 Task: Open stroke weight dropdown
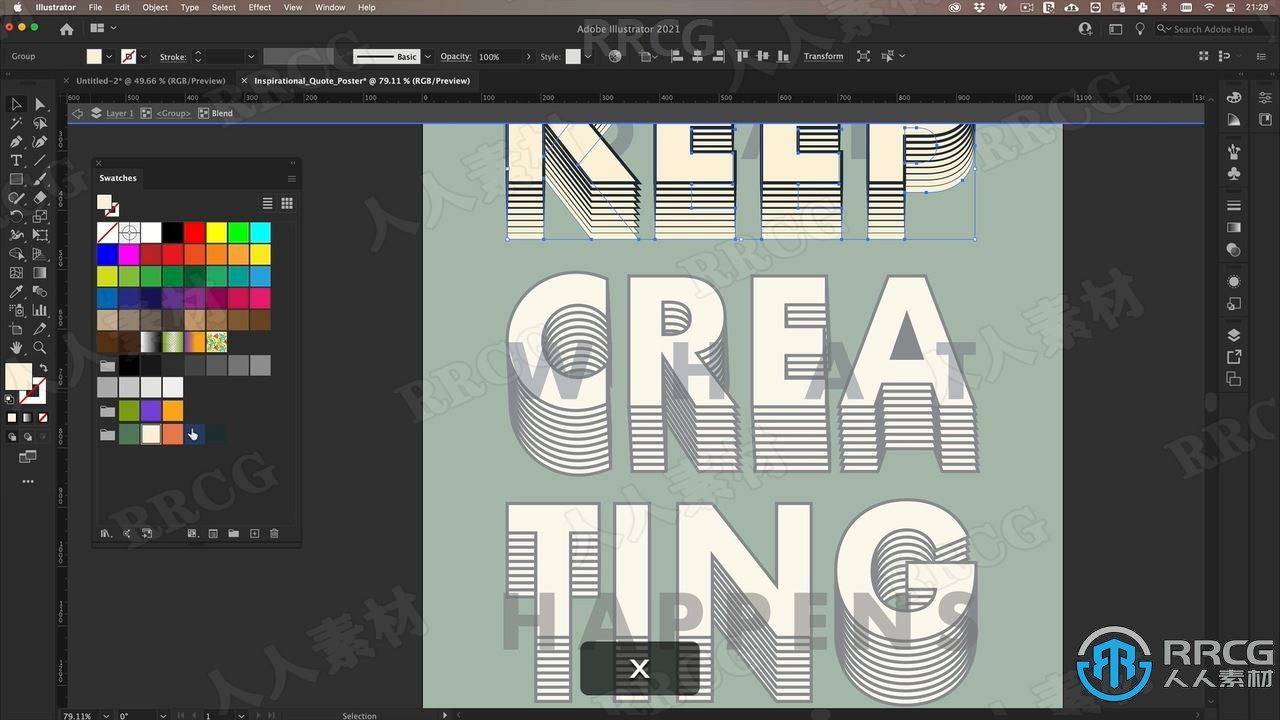tap(251, 56)
